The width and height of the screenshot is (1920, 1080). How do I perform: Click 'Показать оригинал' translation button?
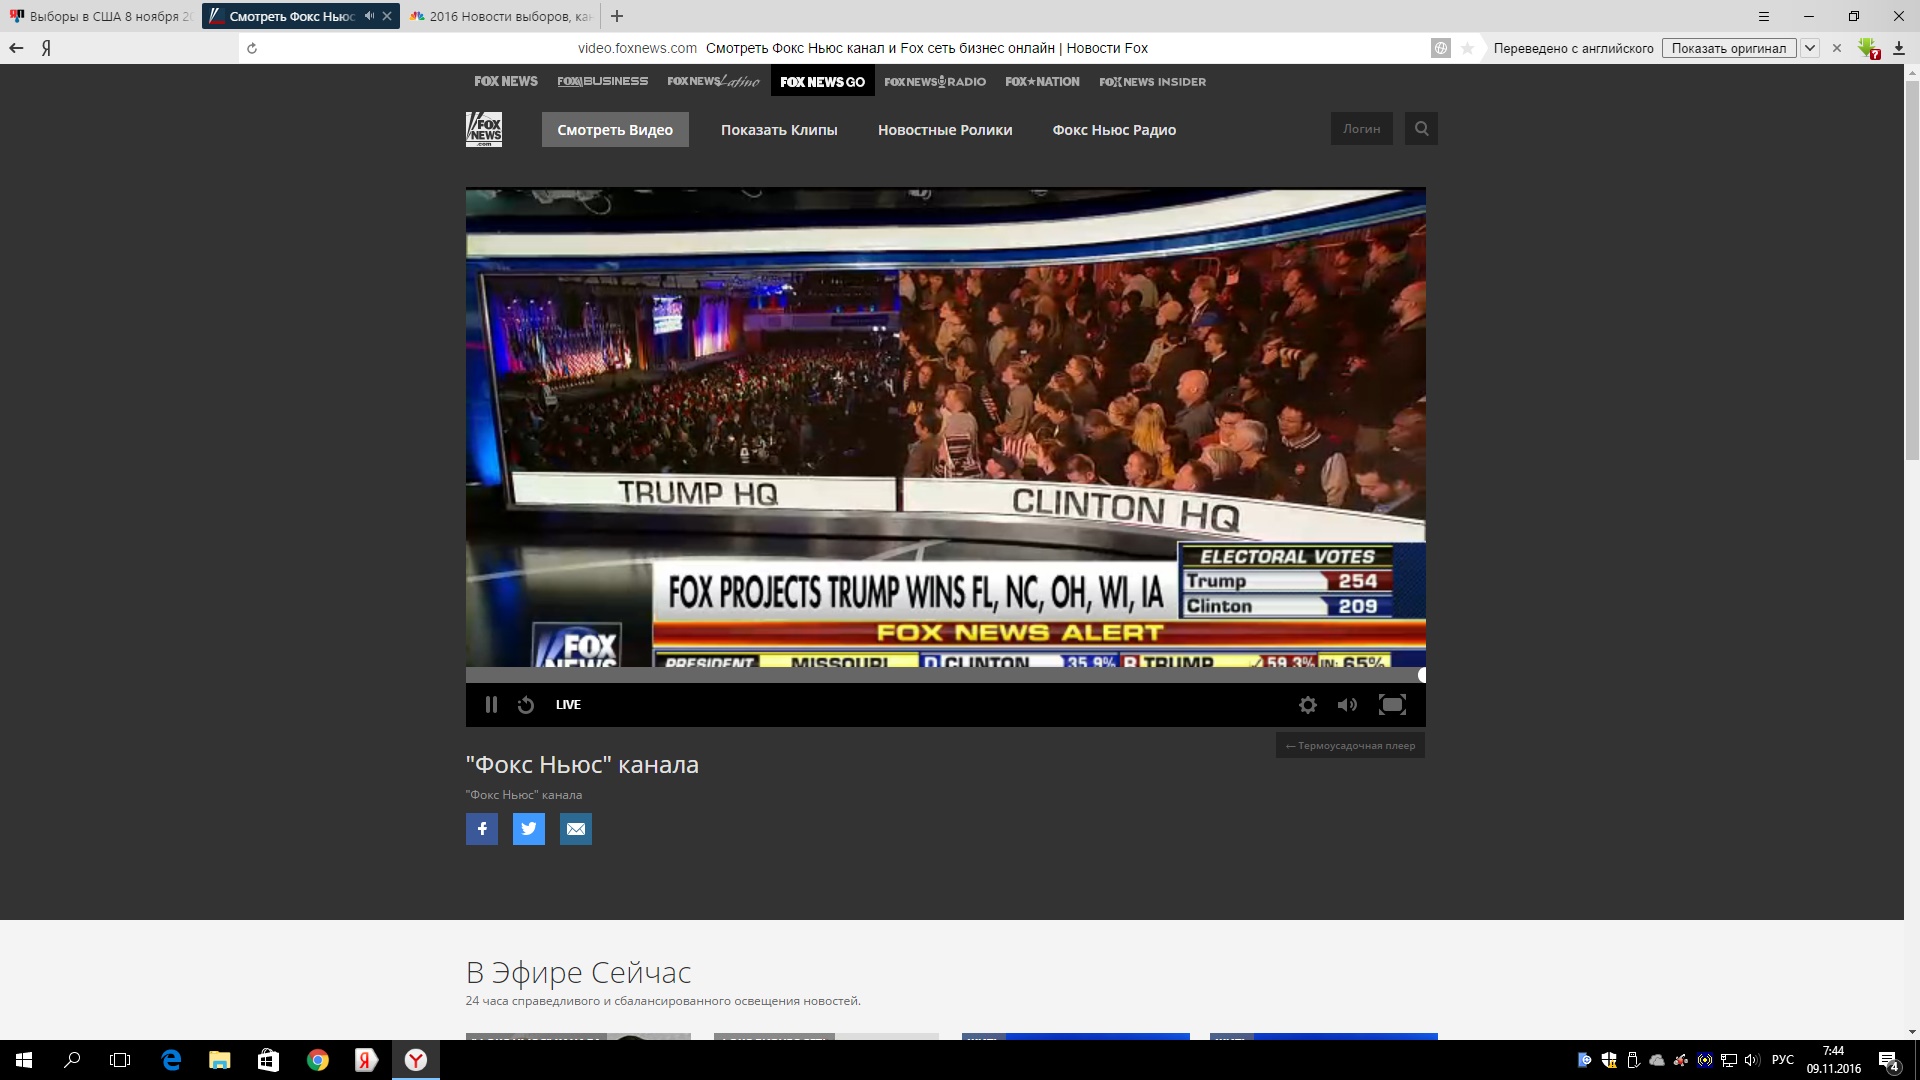pyautogui.click(x=1728, y=48)
